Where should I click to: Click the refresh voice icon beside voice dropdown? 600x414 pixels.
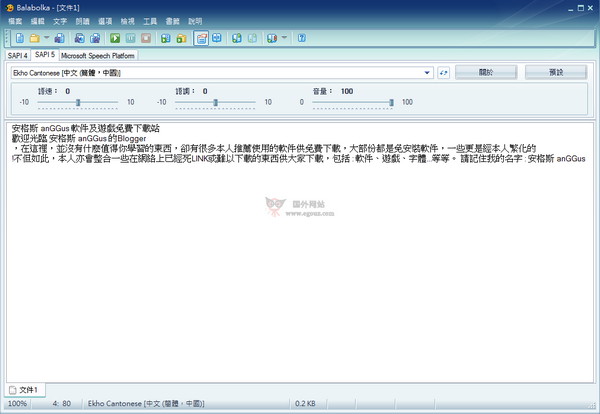443,73
